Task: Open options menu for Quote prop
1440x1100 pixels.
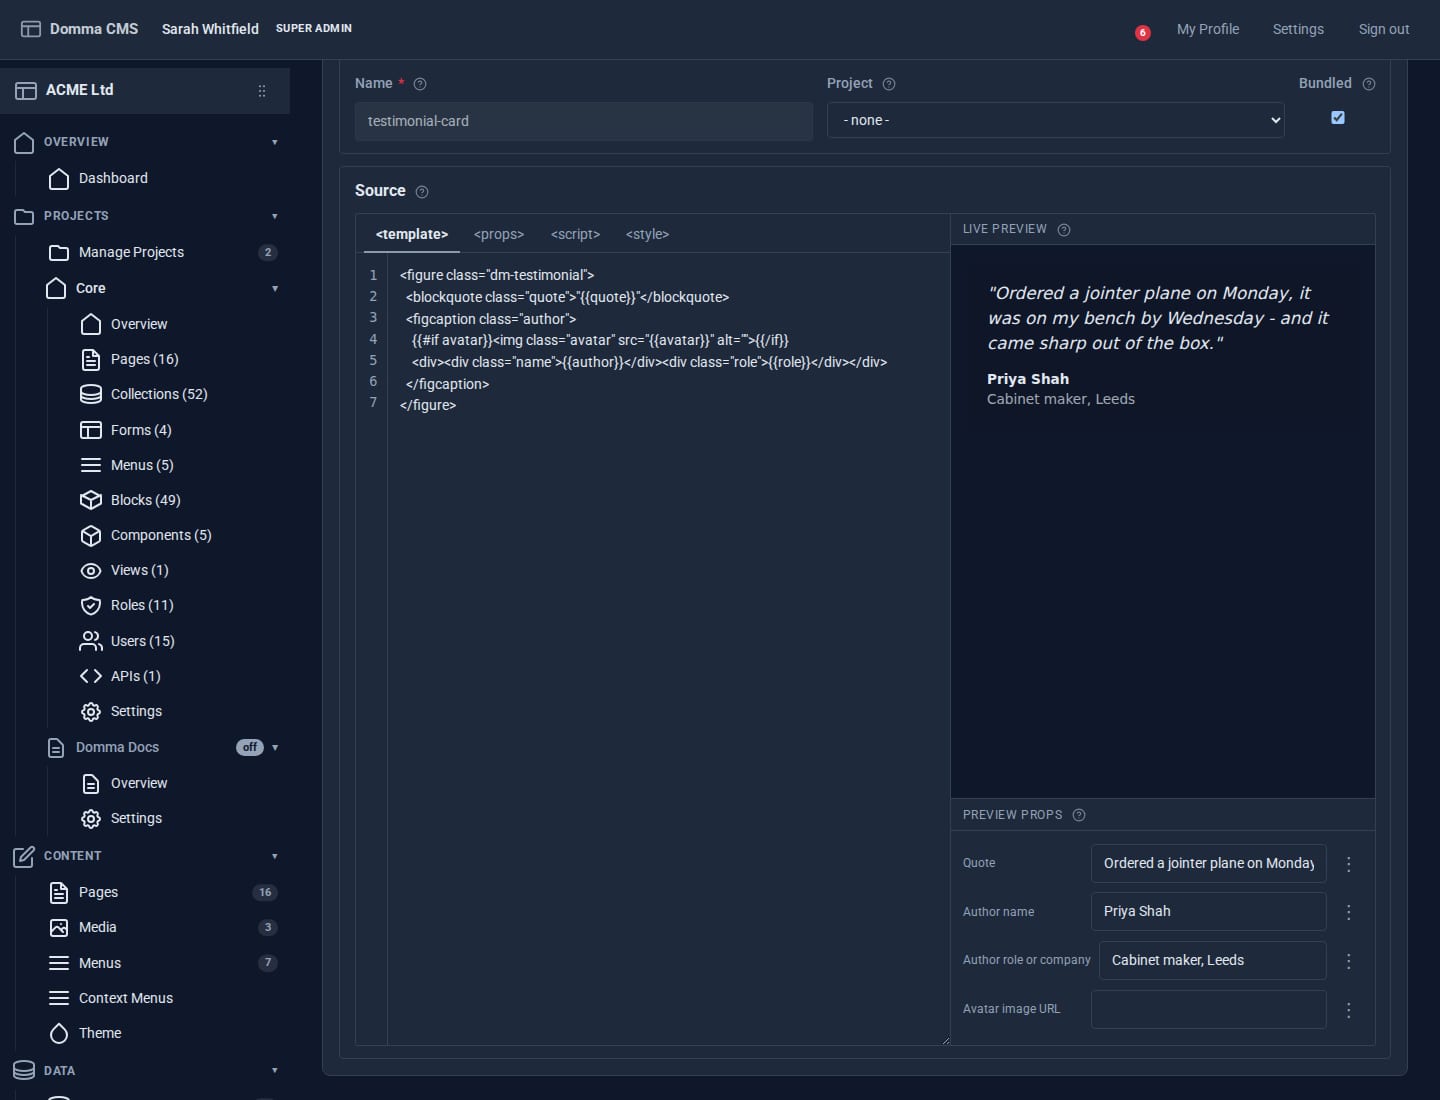Action: [1349, 864]
